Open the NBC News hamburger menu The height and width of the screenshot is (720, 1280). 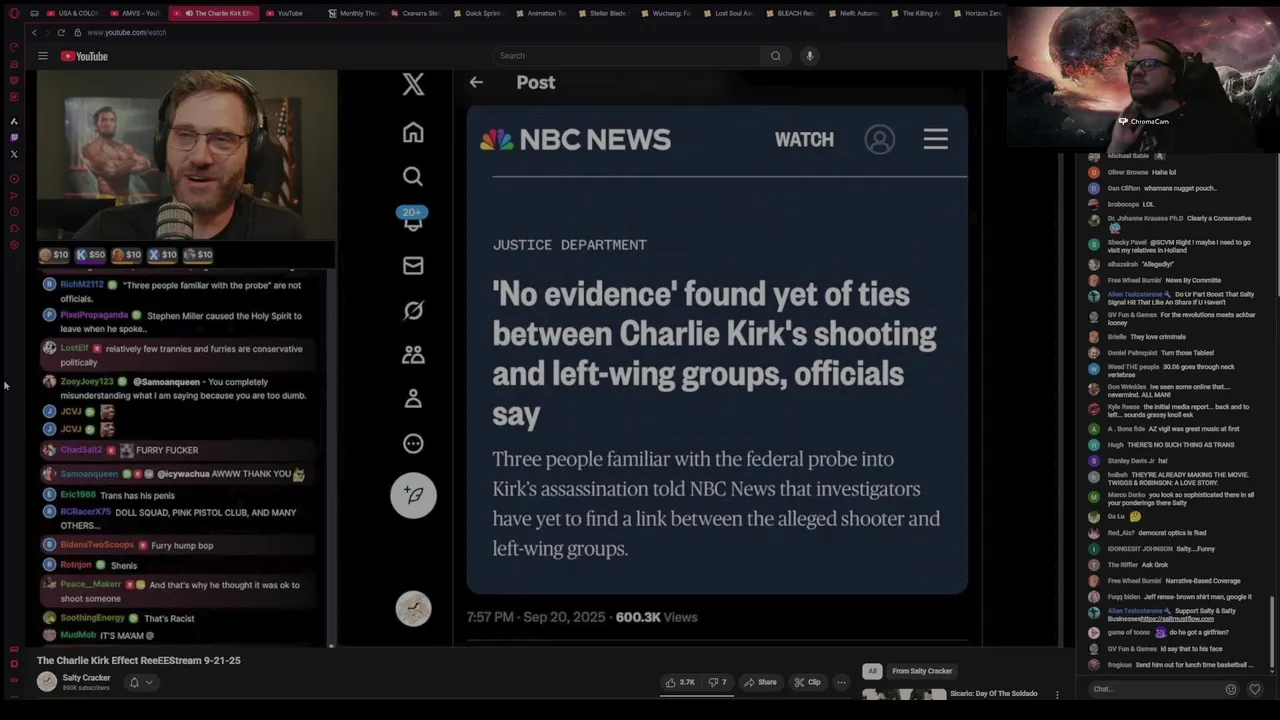point(935,139)
